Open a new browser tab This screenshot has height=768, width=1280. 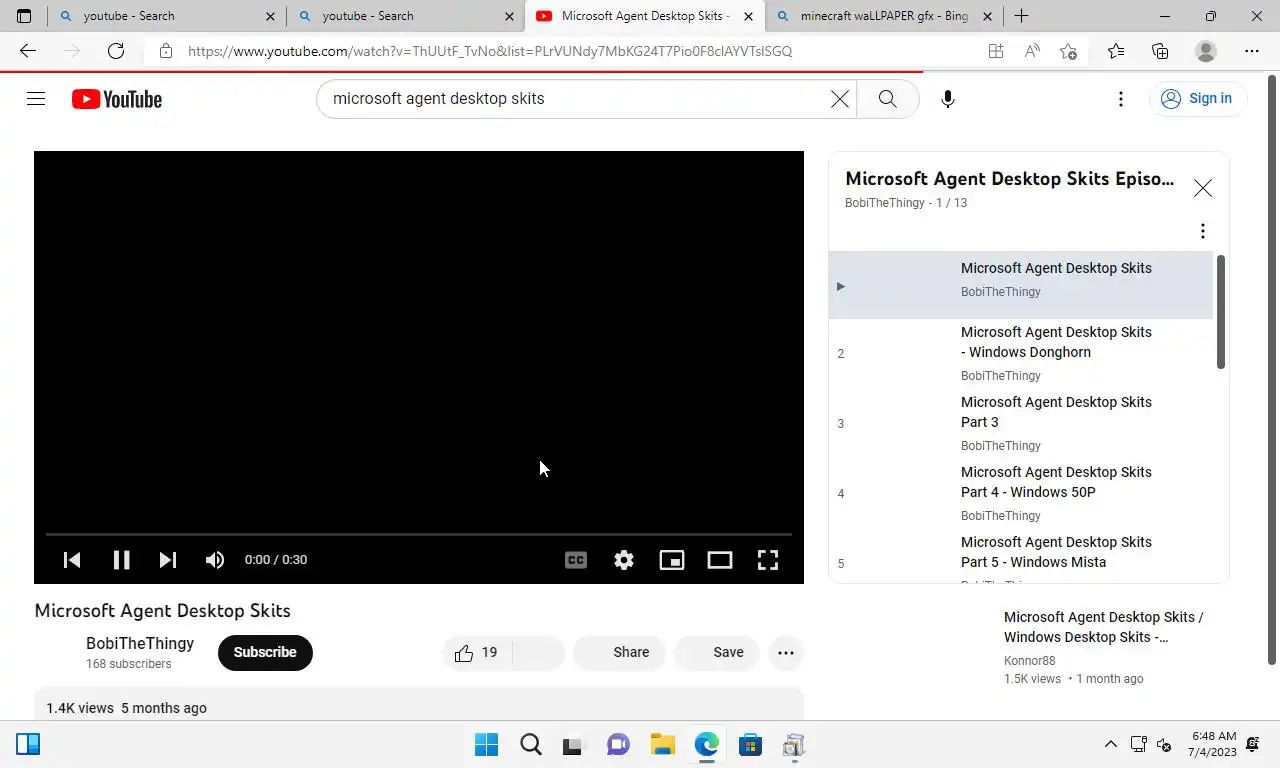point(1021,16)
